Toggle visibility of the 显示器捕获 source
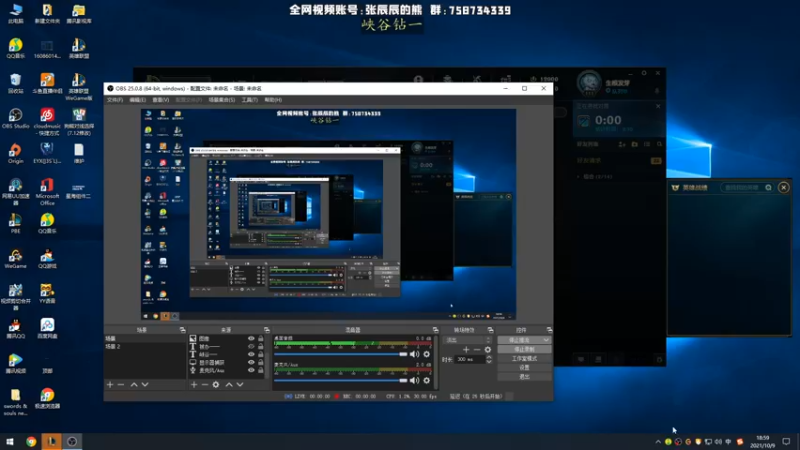 251,362
